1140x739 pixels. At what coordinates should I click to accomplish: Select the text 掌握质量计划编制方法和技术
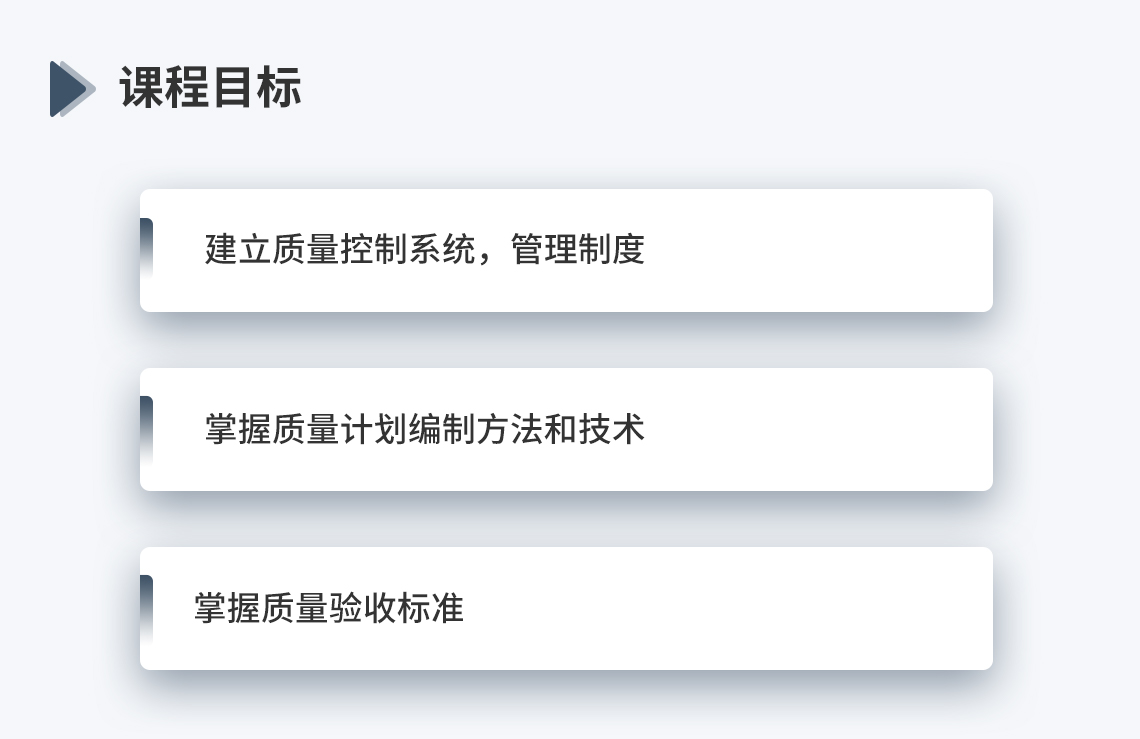pos(425,428)
